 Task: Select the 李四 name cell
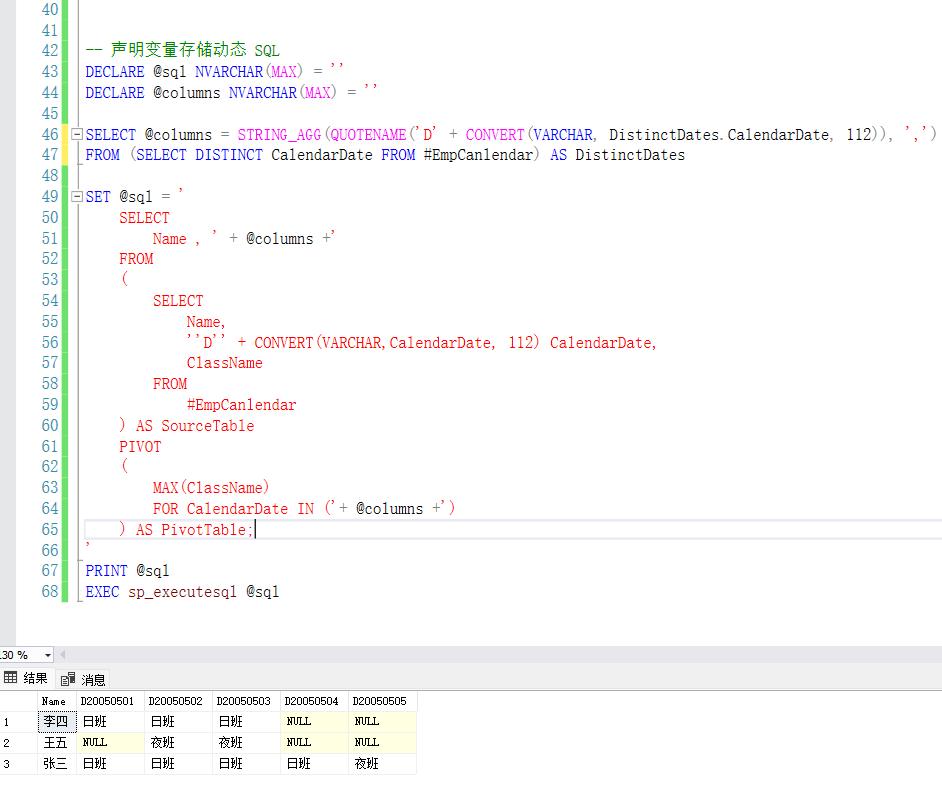[56, 722]
